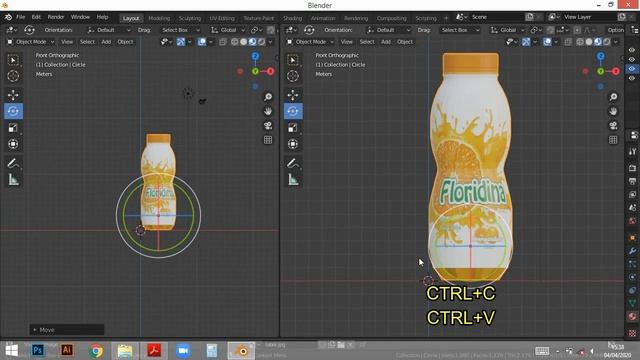Open Object Data properties green triangle tab
Screen dimensions: 640x360
(632, 303)
